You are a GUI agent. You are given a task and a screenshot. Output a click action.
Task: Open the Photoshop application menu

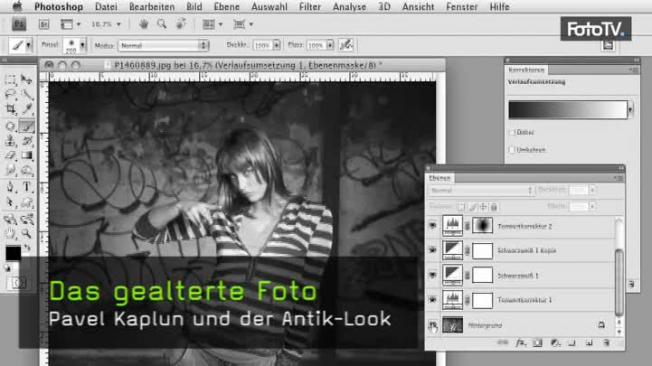tap(58, 7)
